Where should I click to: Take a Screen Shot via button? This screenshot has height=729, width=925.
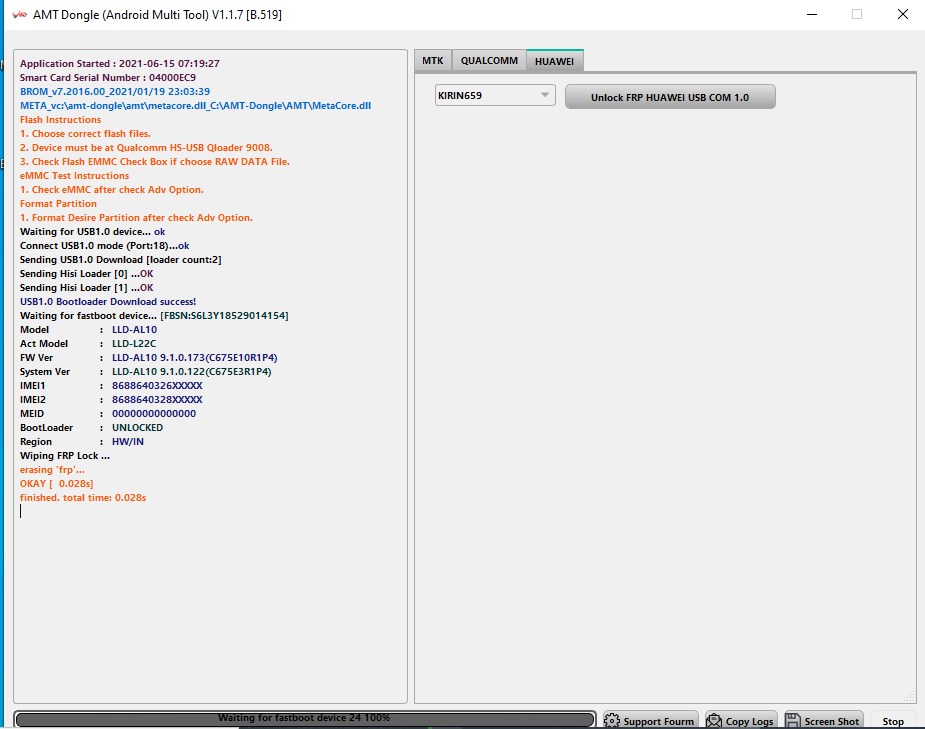coord(822,721)
